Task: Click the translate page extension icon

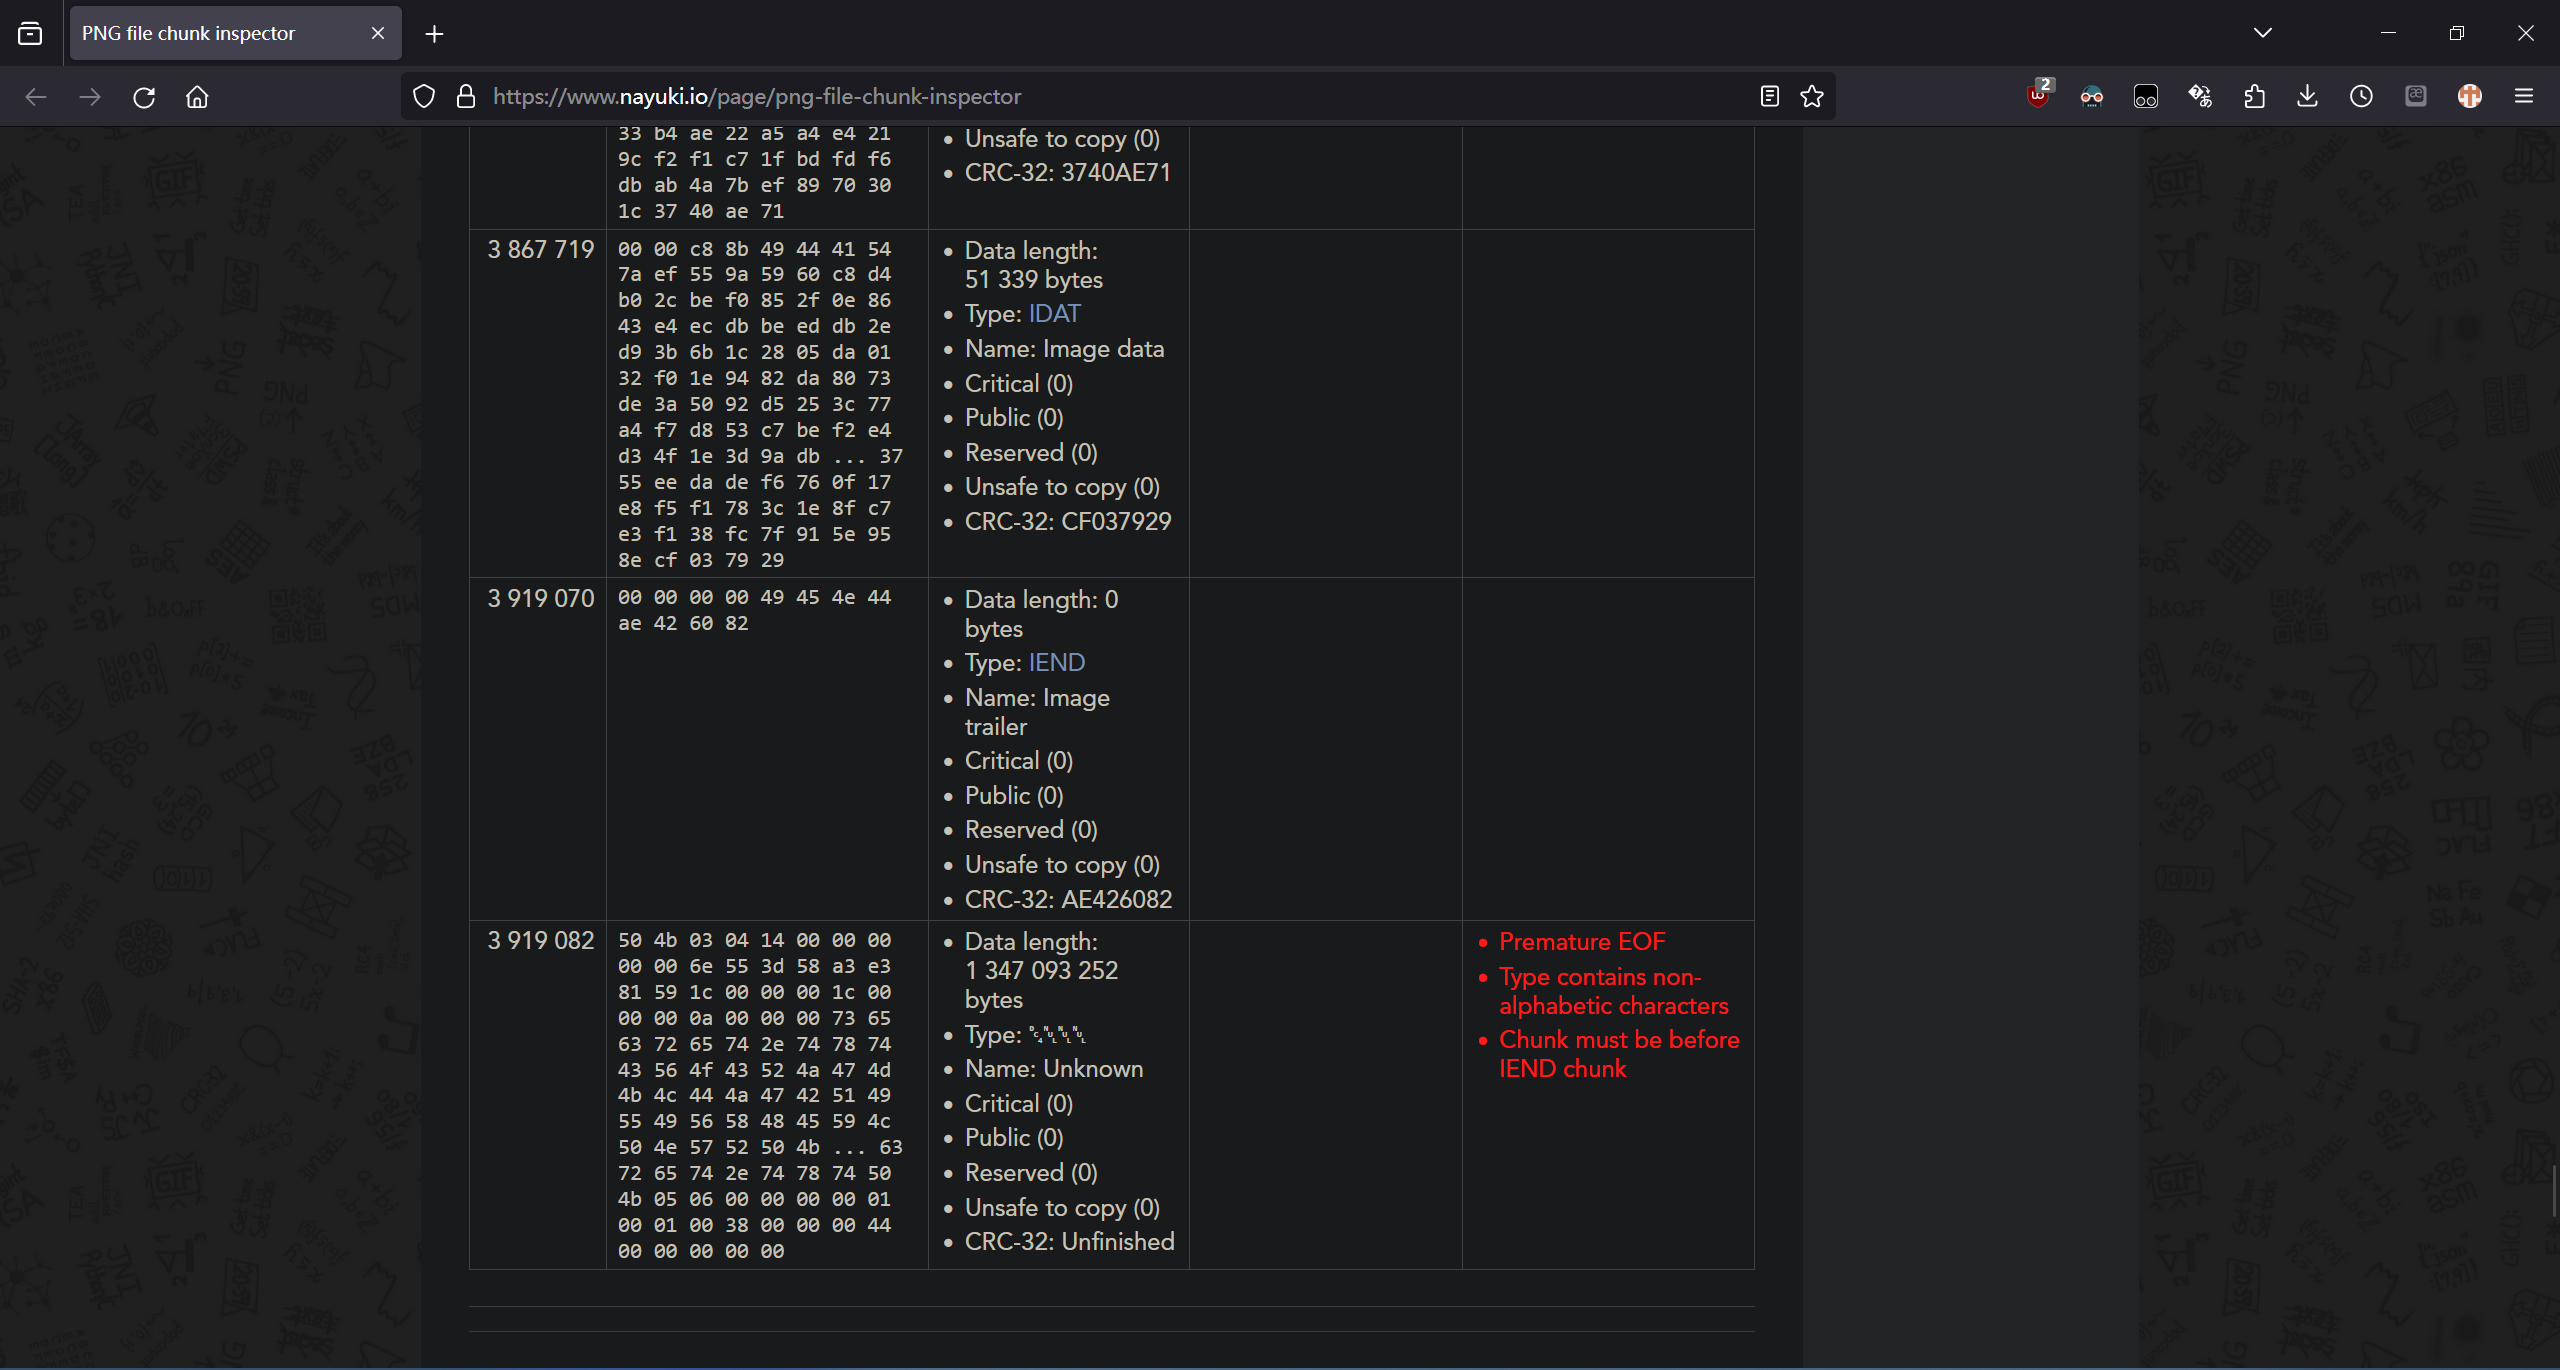Action: click(x=2200, y=96)
